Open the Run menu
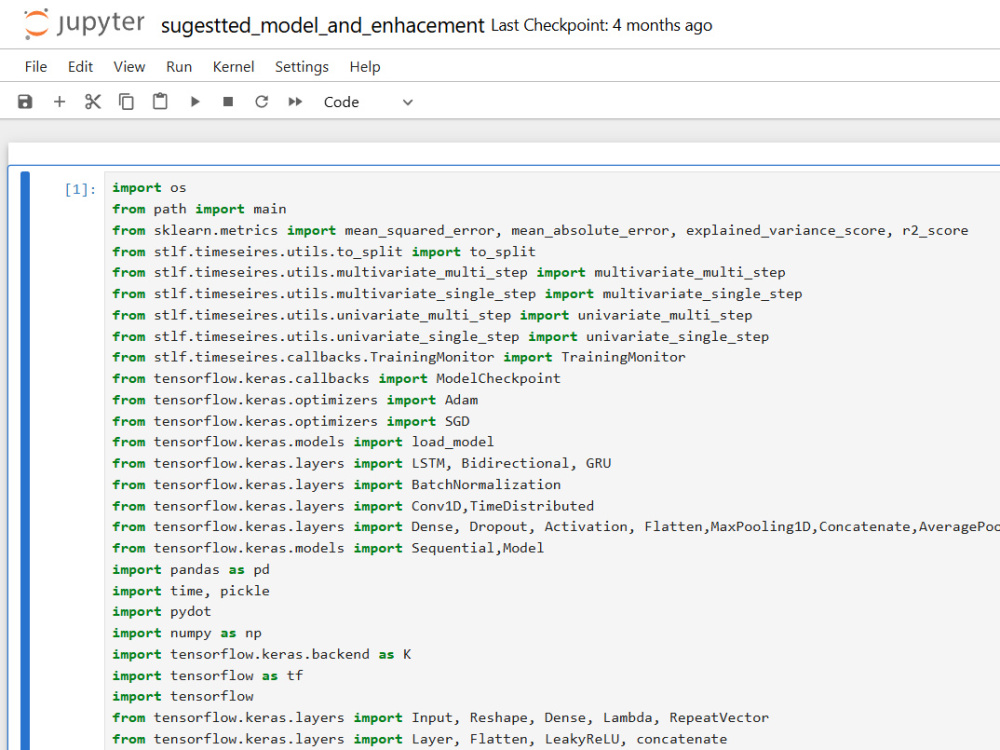 pyautogui.click(x=179, y=67)
